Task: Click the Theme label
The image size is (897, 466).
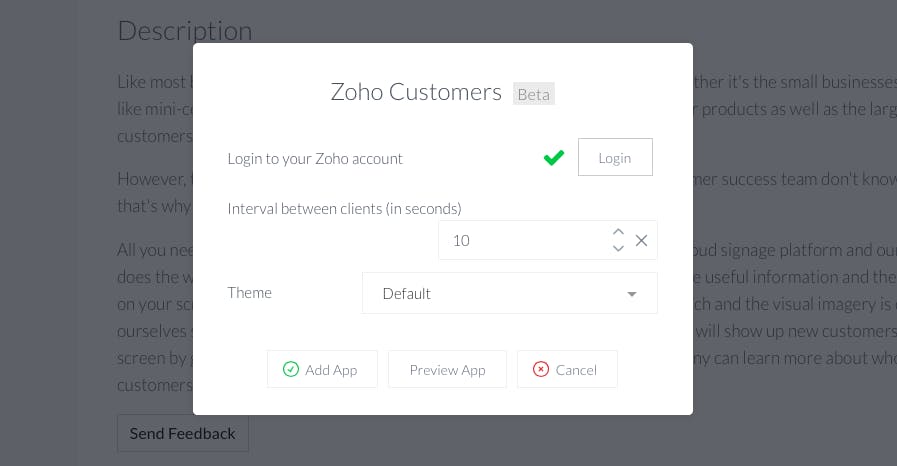Action: 249,293
